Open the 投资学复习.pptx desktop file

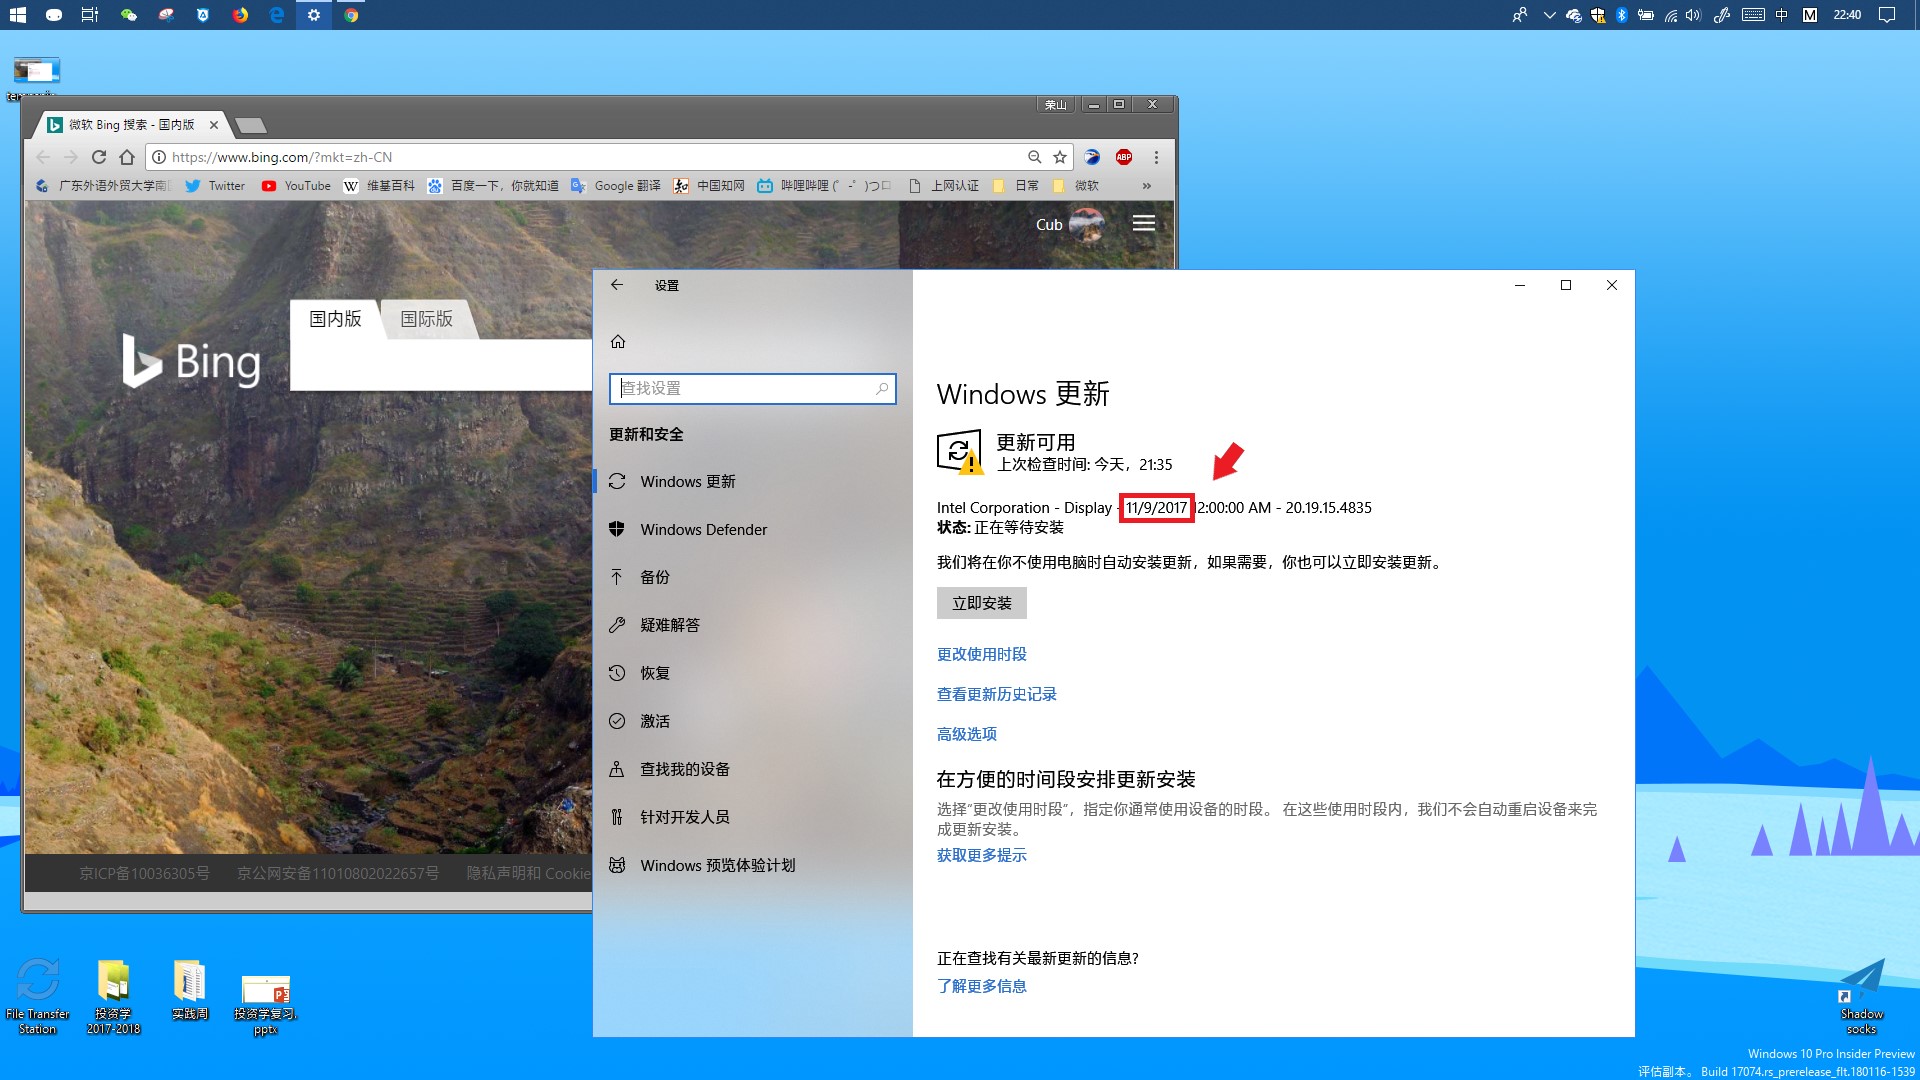click(x=265, y=1004)
